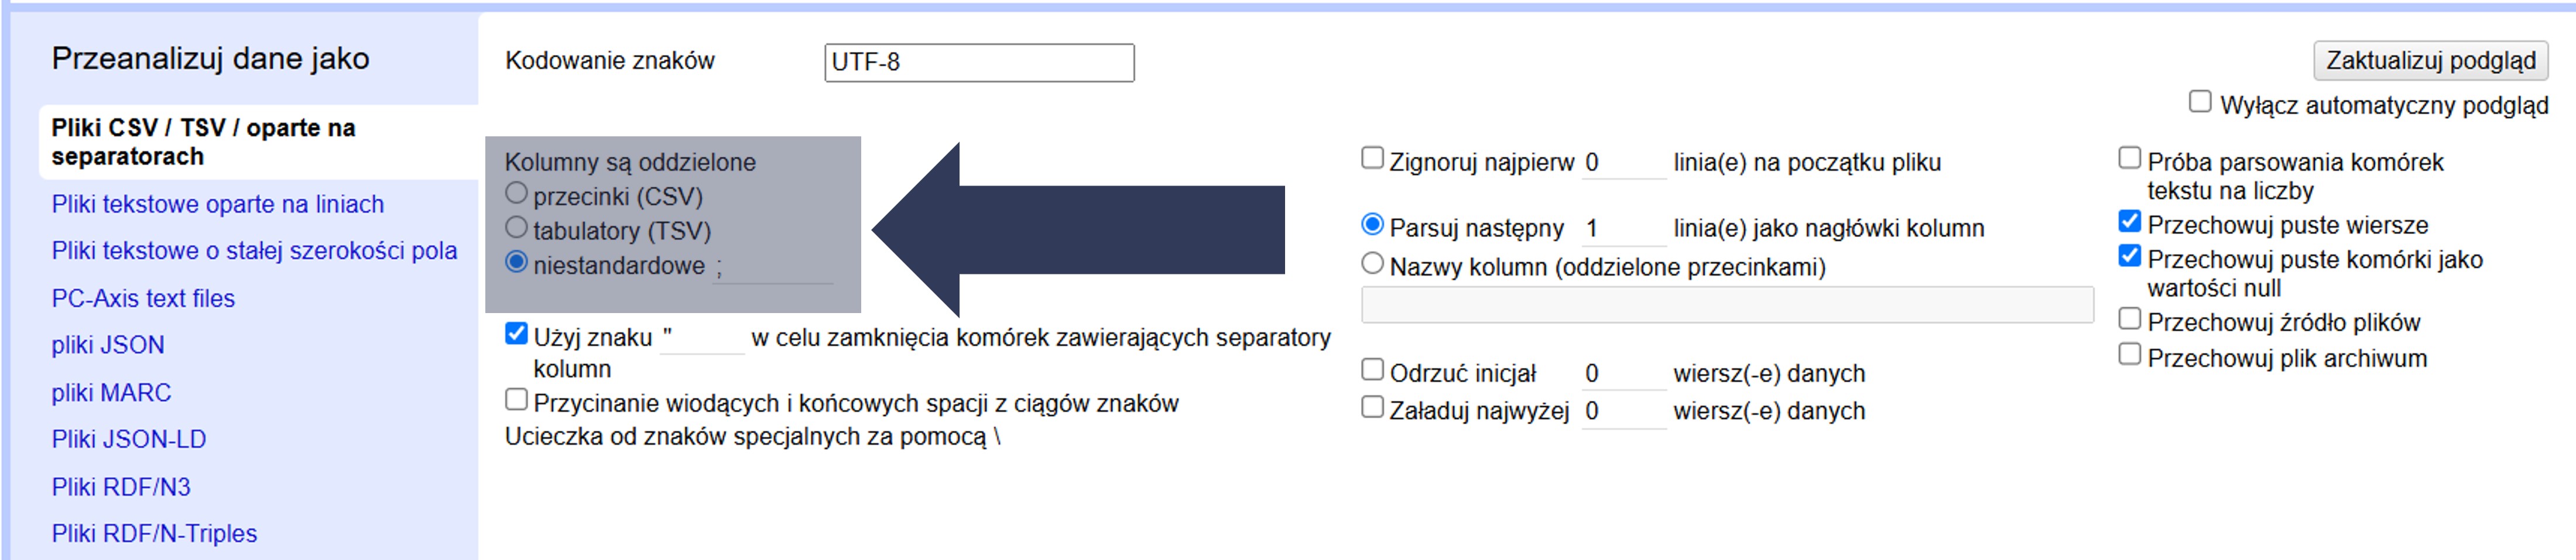Choose Nazwy kolumn oddzielone przecinkami radio

pyautogui.click(x=1372, y=264)
